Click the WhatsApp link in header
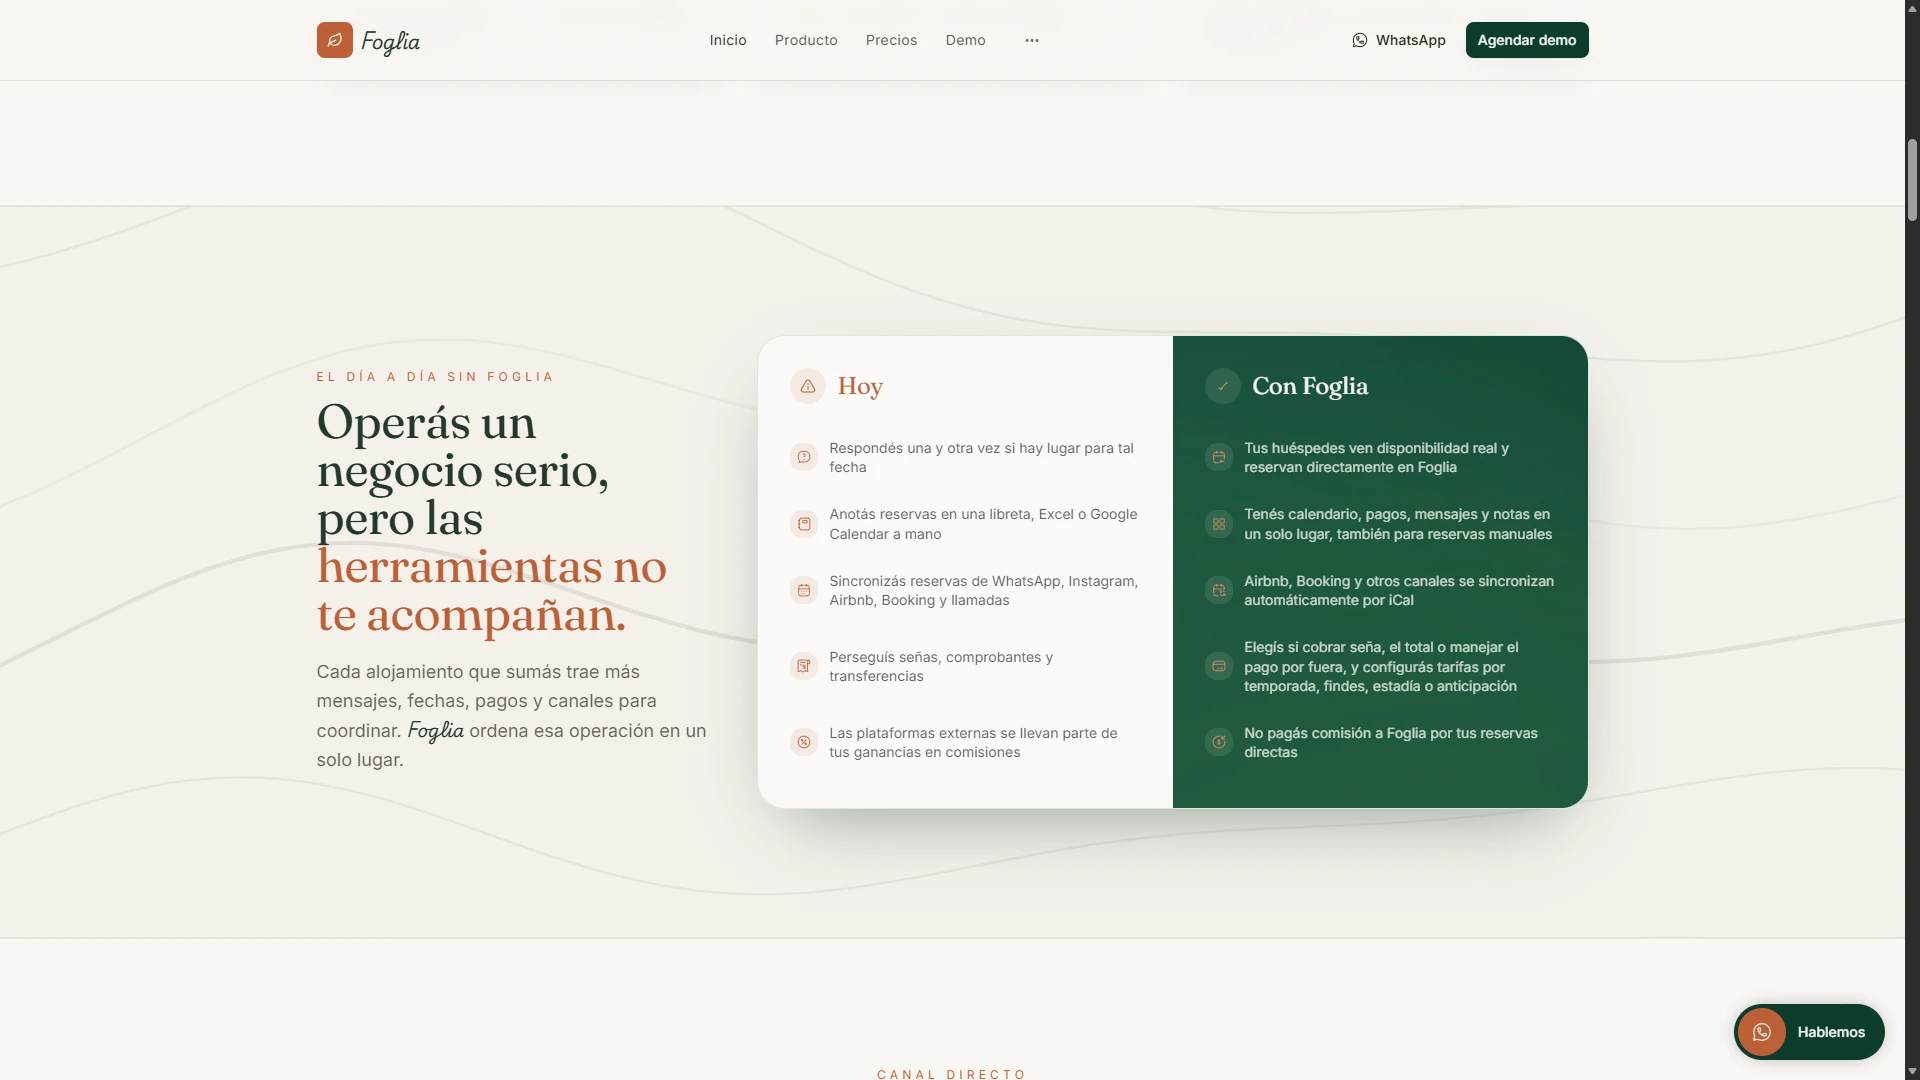1920x1080 pixels. (x=1399, y=40)
